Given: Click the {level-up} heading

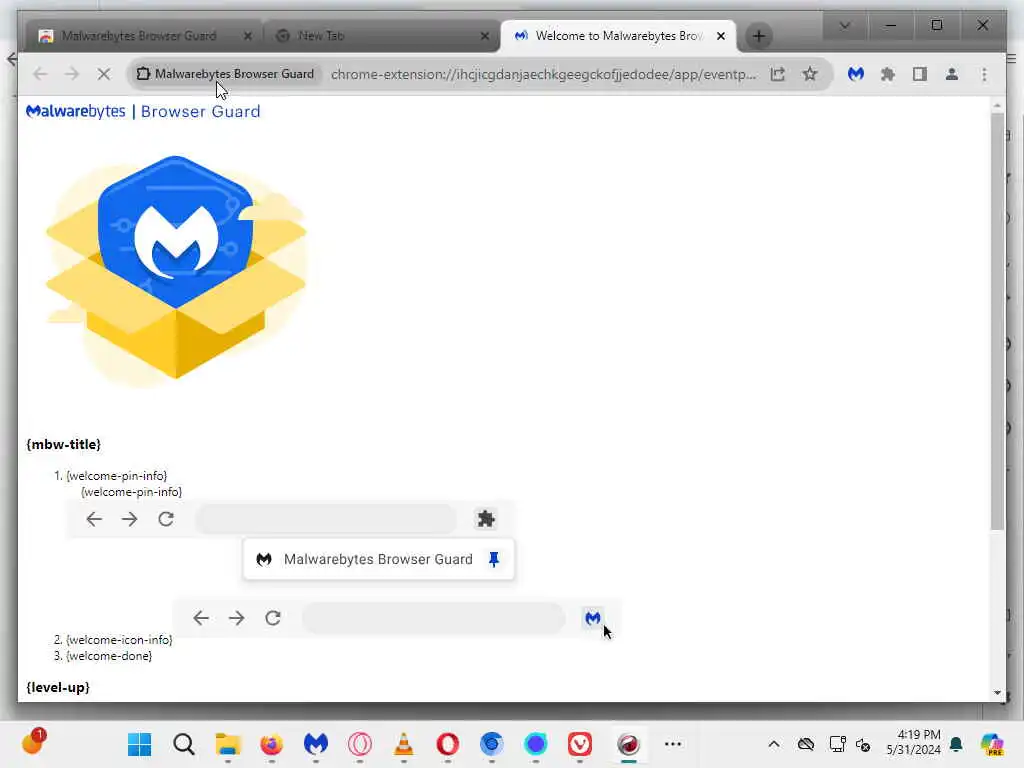Looking at the screenshot, I should [x=58, y=687].
